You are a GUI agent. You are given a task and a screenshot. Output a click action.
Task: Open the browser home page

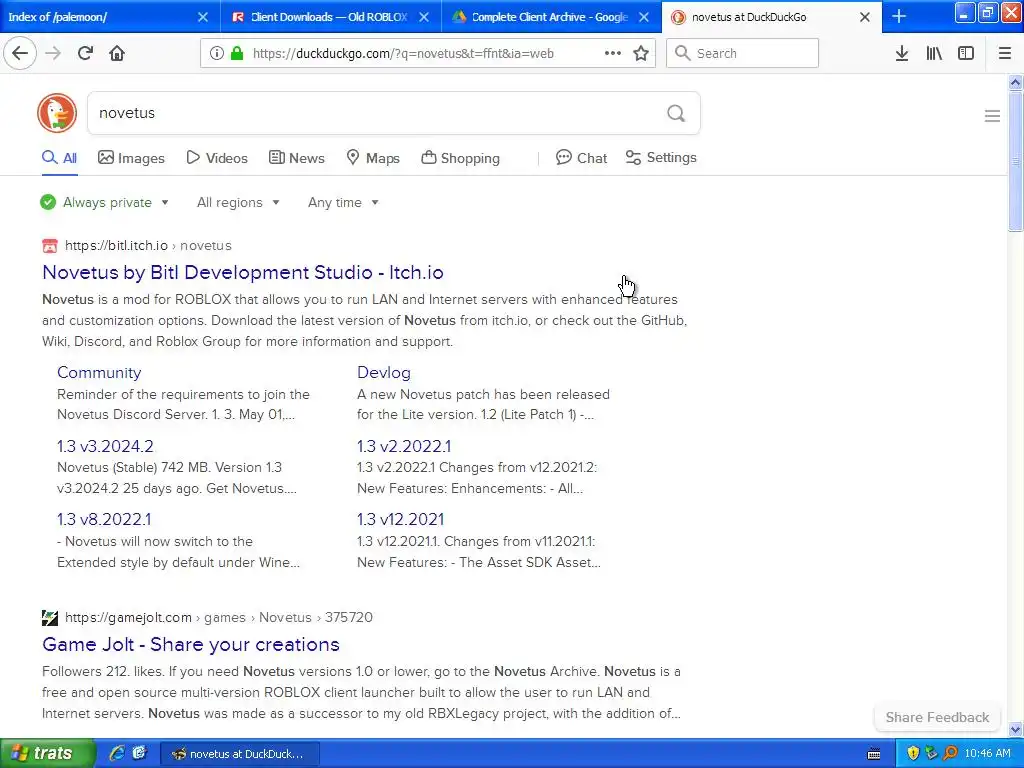point(117,53)
